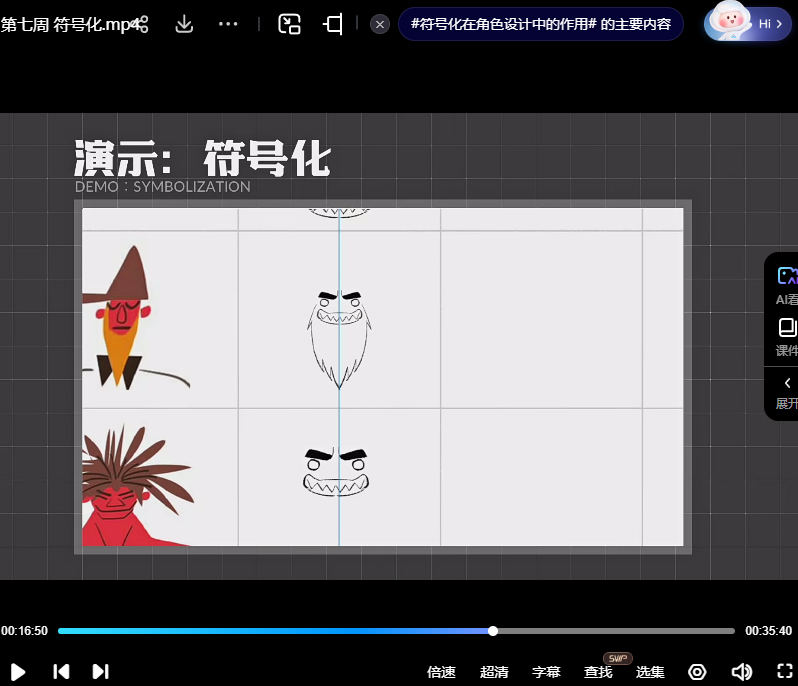The image size is (798, 686).
Task: Open the 超清 video quality menu
Action: click(x=494, y=672)
